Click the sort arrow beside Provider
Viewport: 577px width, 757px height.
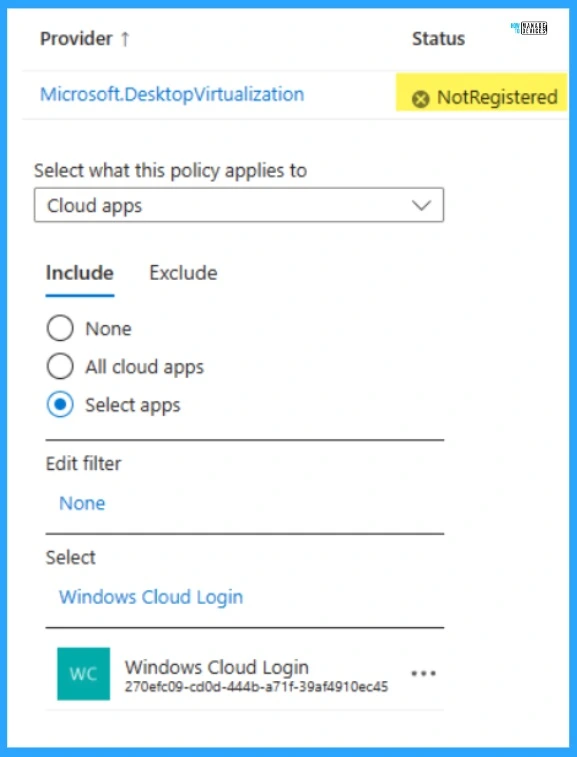(125, 39)
